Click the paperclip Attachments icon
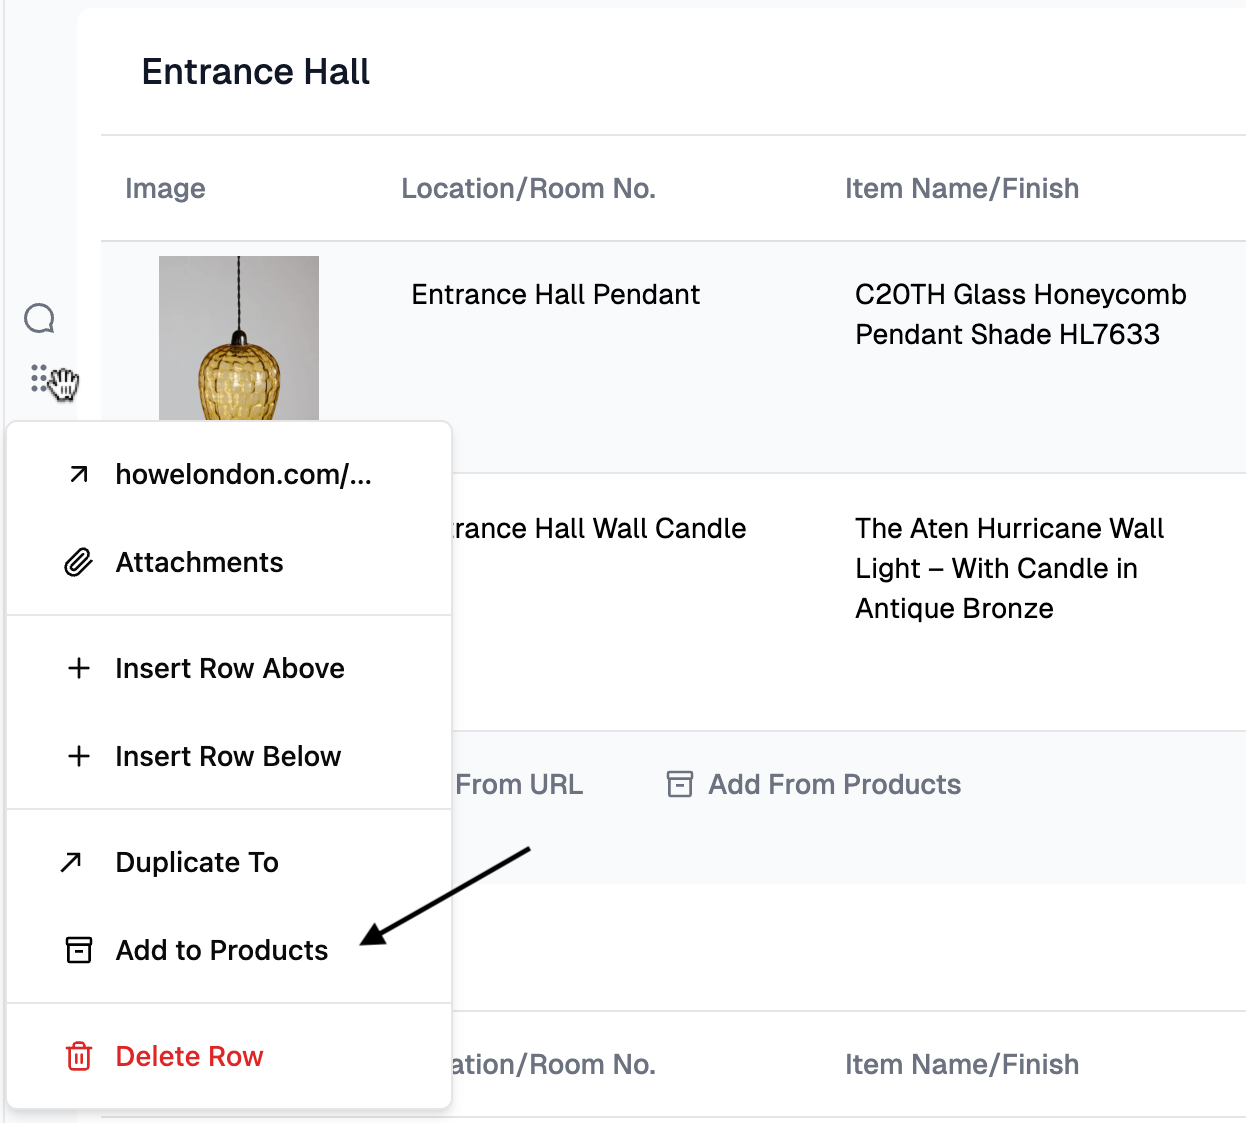This screenshot has height=1123, width=1246. click(78, 562)
